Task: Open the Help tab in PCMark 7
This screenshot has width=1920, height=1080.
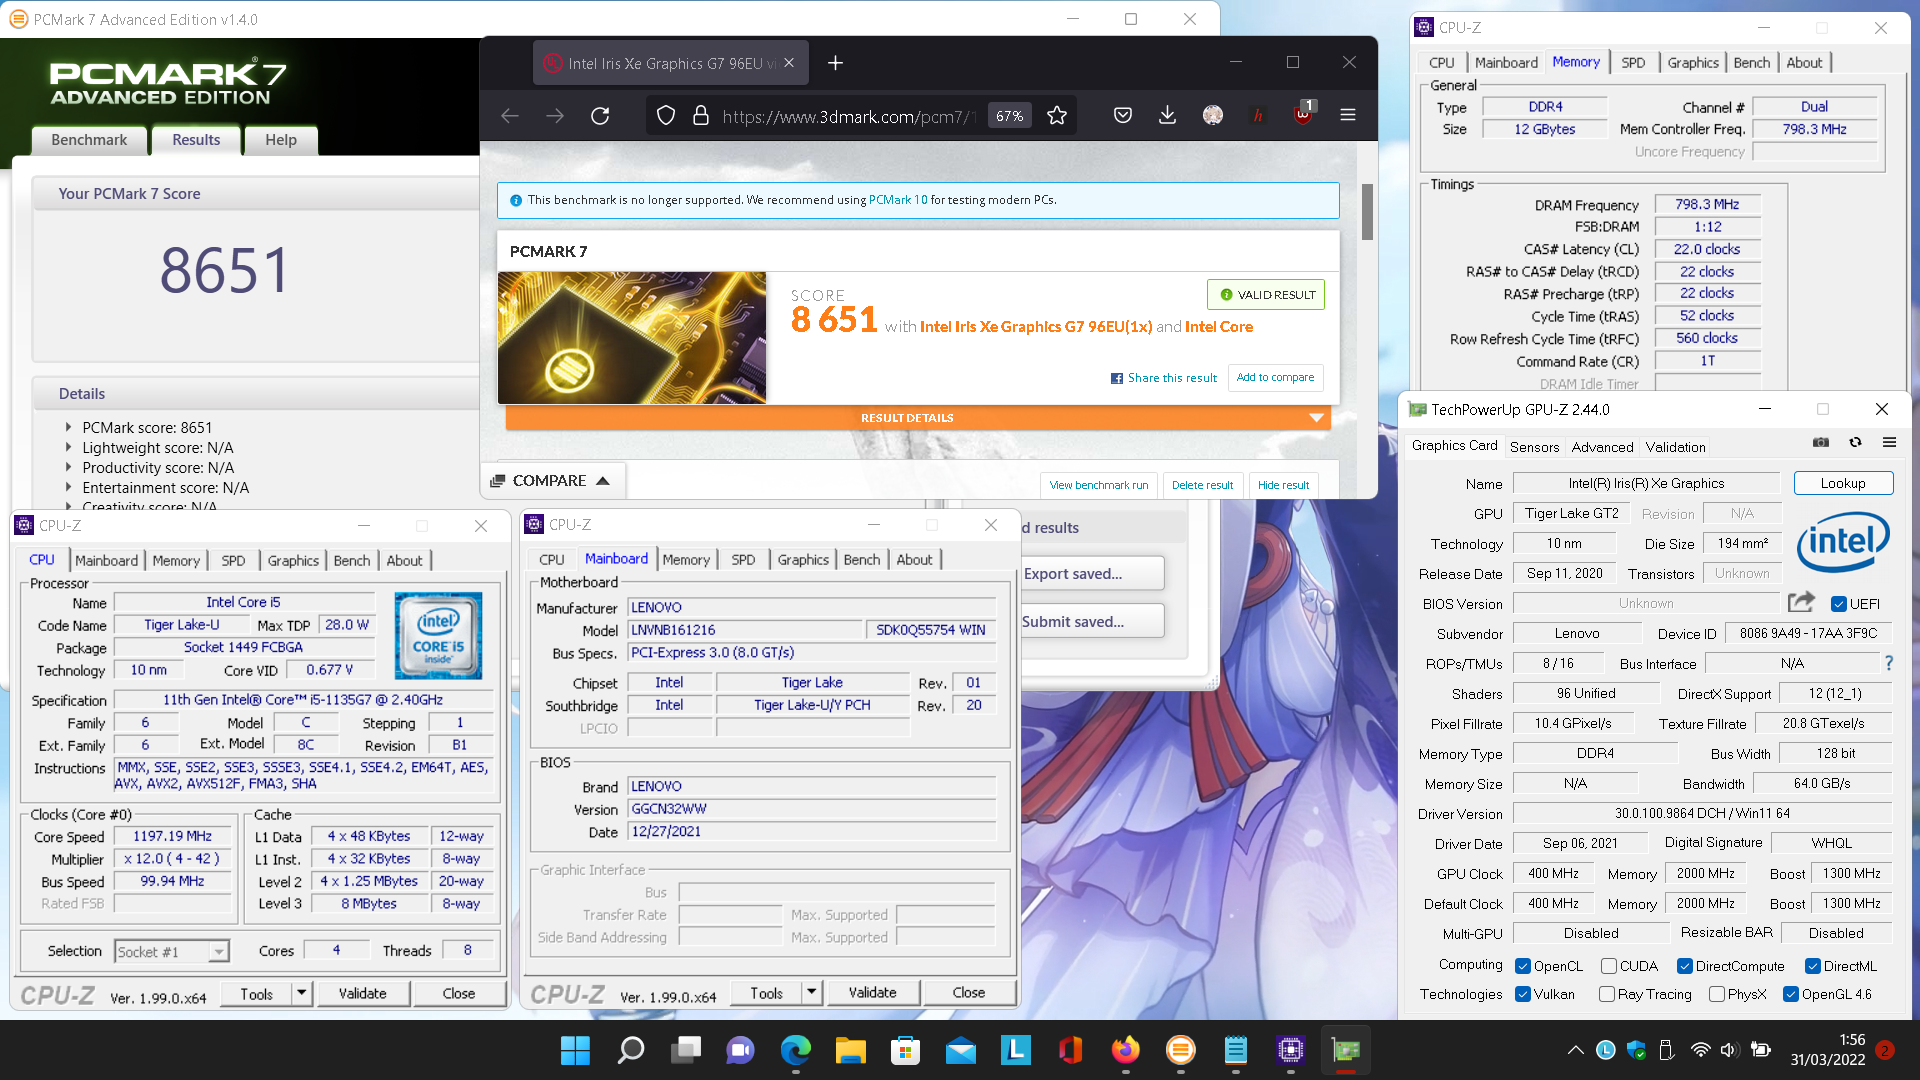Action: [x=281, y=140]
